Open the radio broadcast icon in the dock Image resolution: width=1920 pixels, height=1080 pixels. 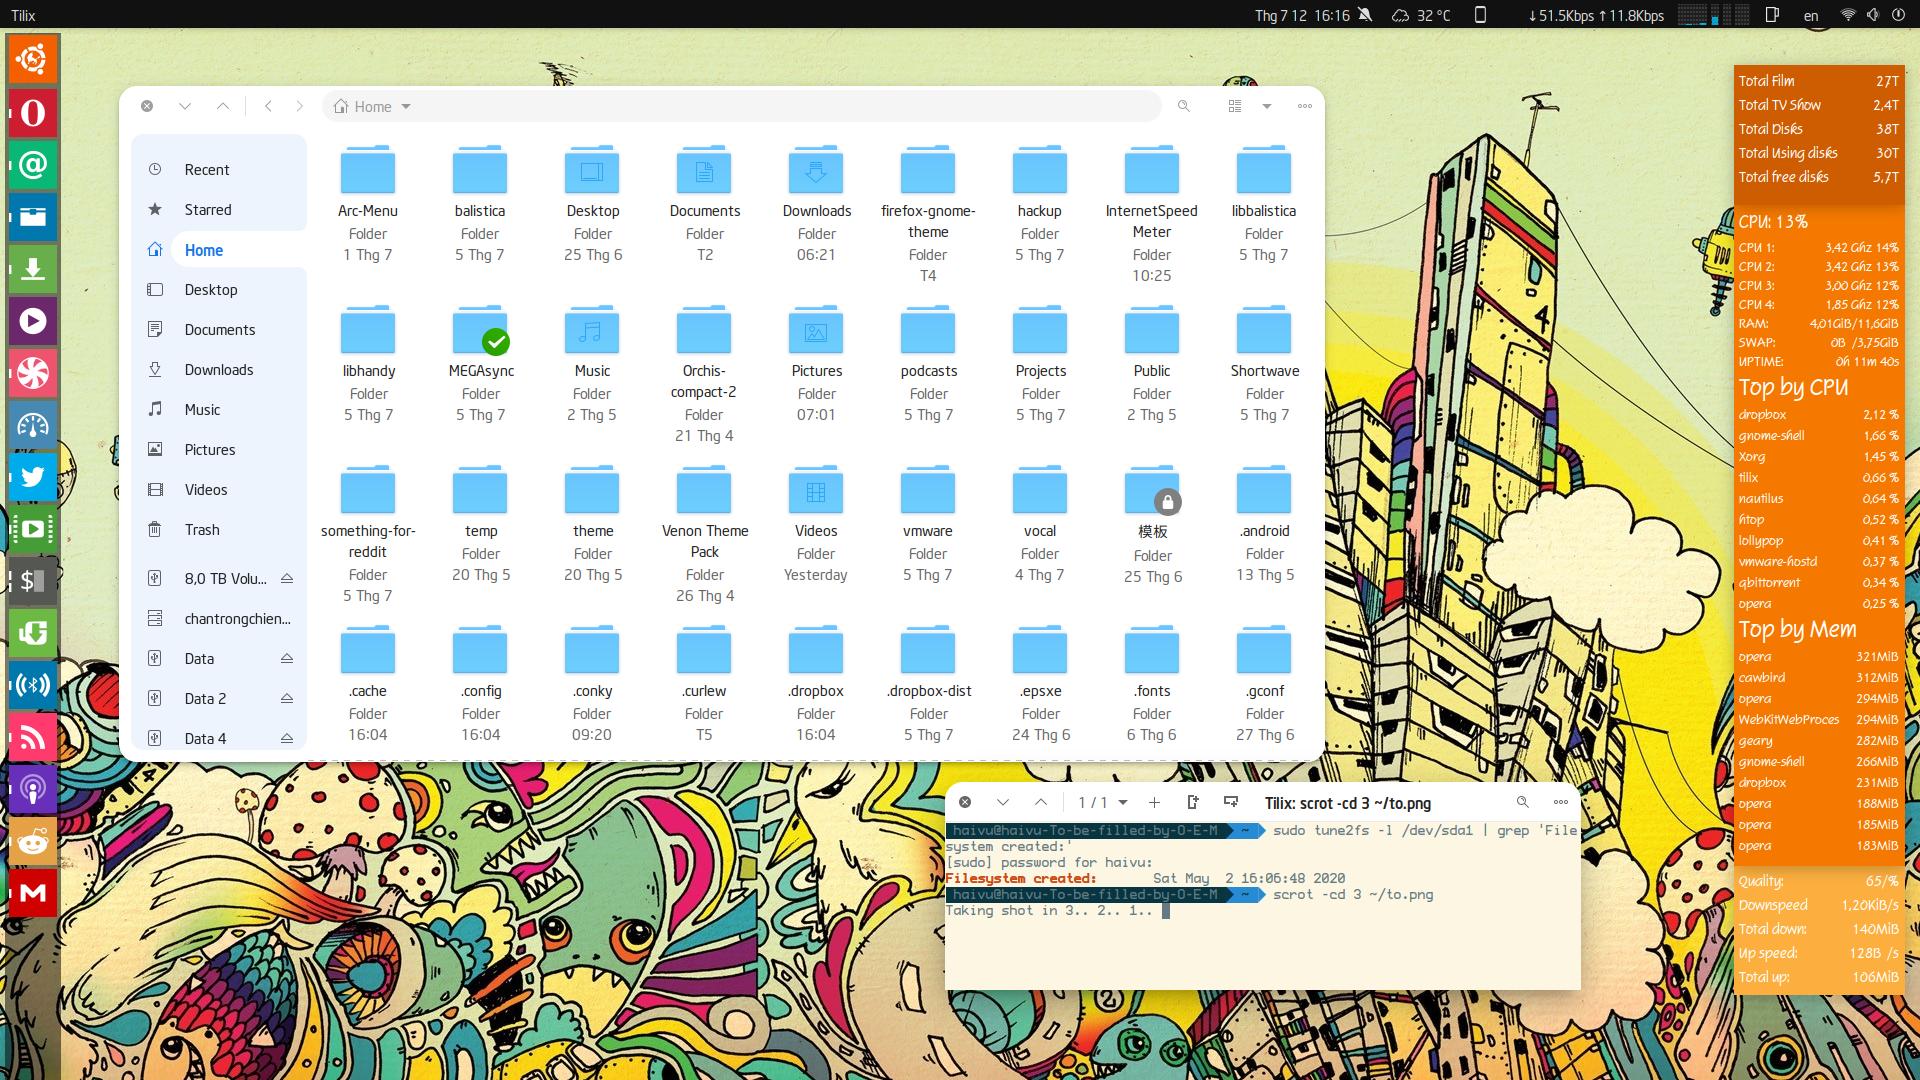pos(33,685)
